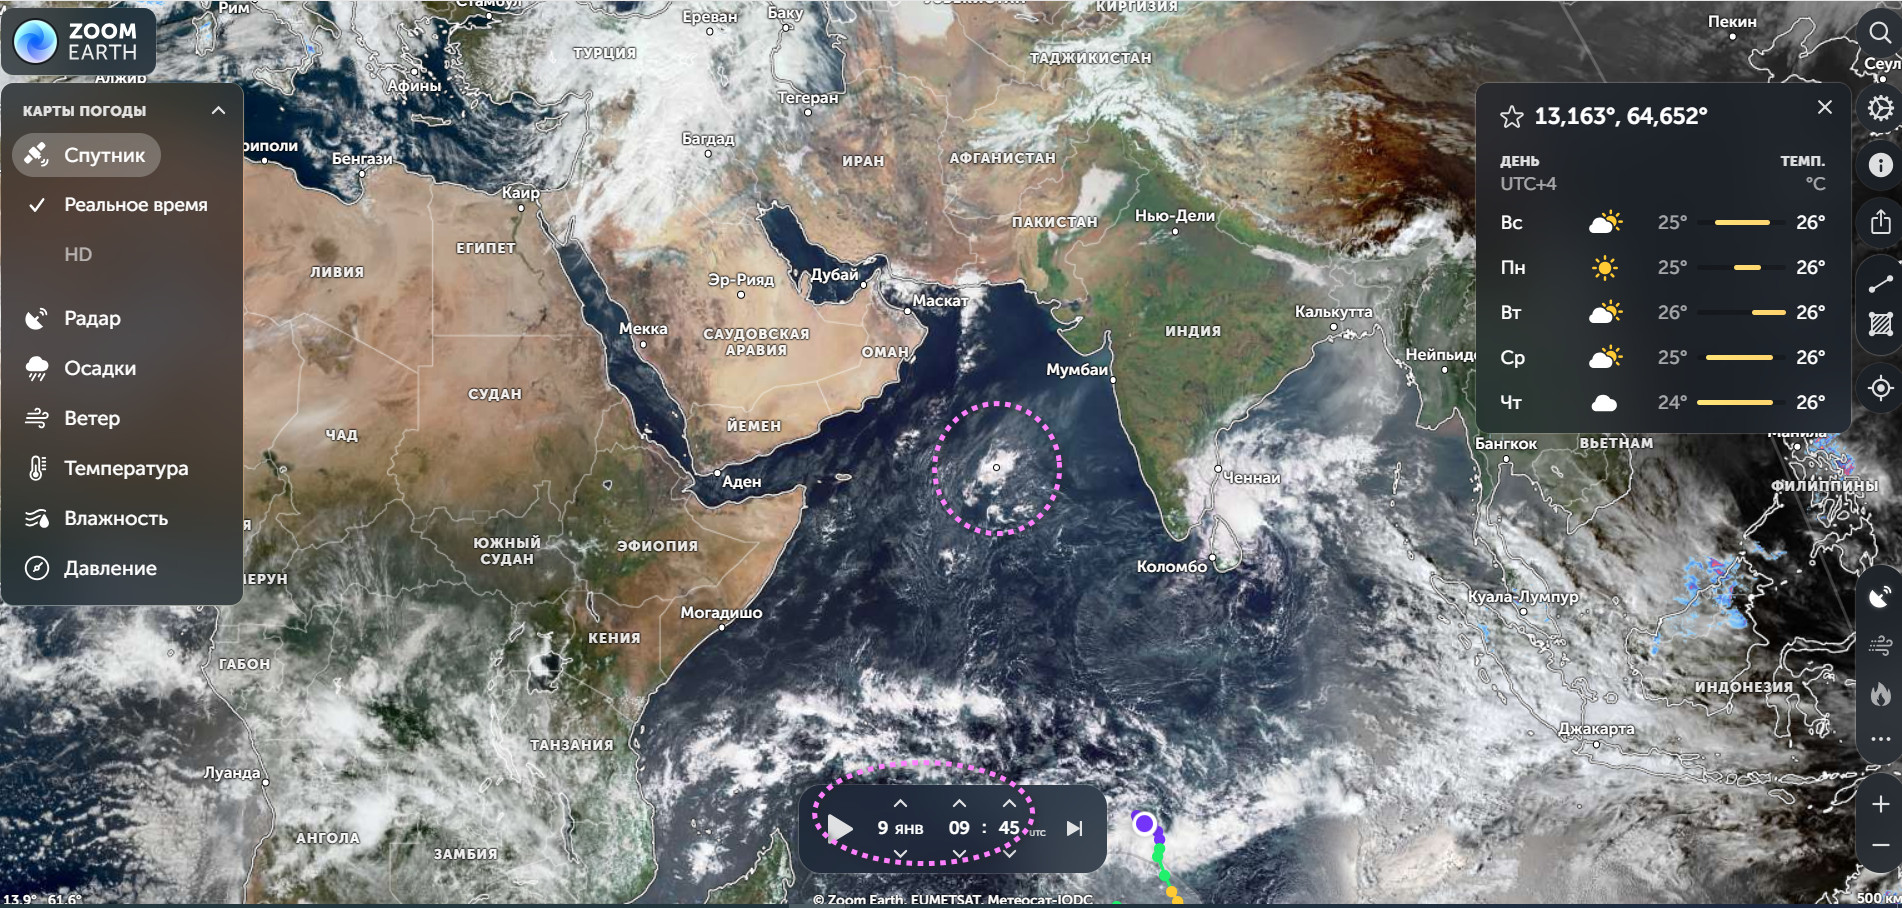Open the info icon
Image resolution: width=1902 pixels, height=908 pixels.
click(1880, 165)
